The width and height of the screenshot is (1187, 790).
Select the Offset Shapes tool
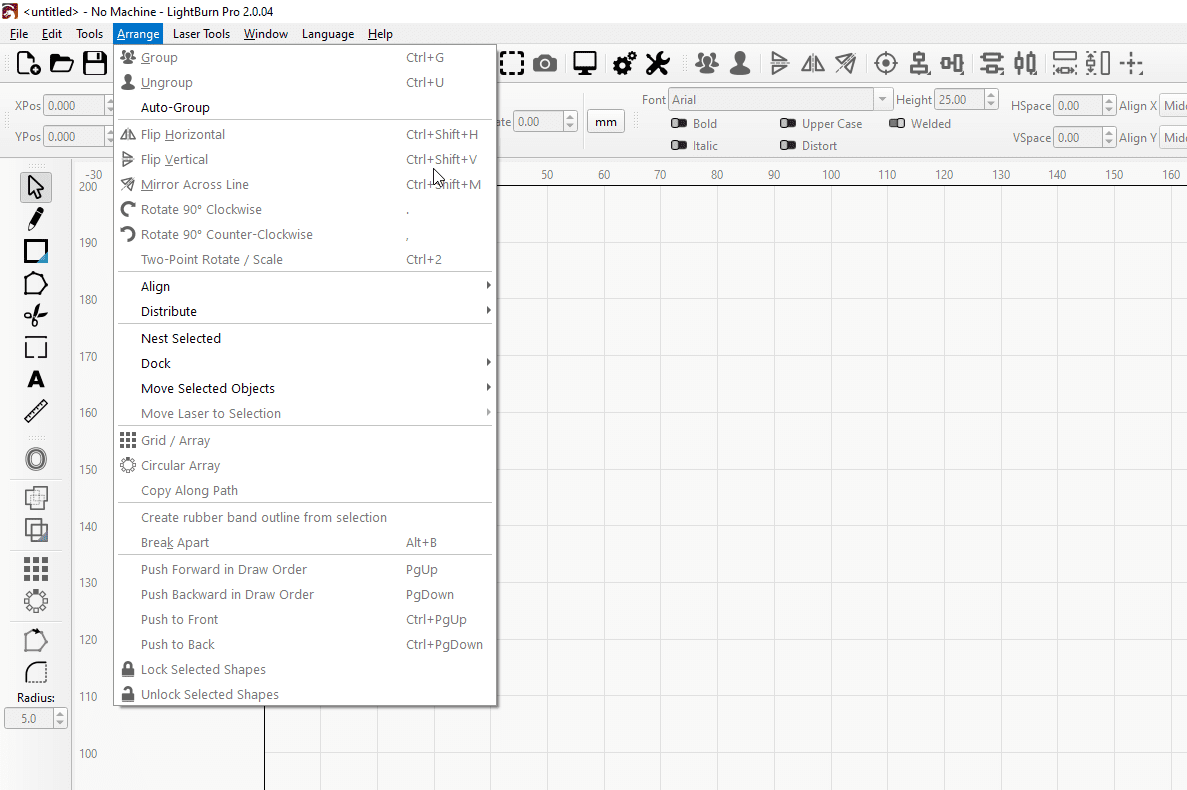point(36,459)
